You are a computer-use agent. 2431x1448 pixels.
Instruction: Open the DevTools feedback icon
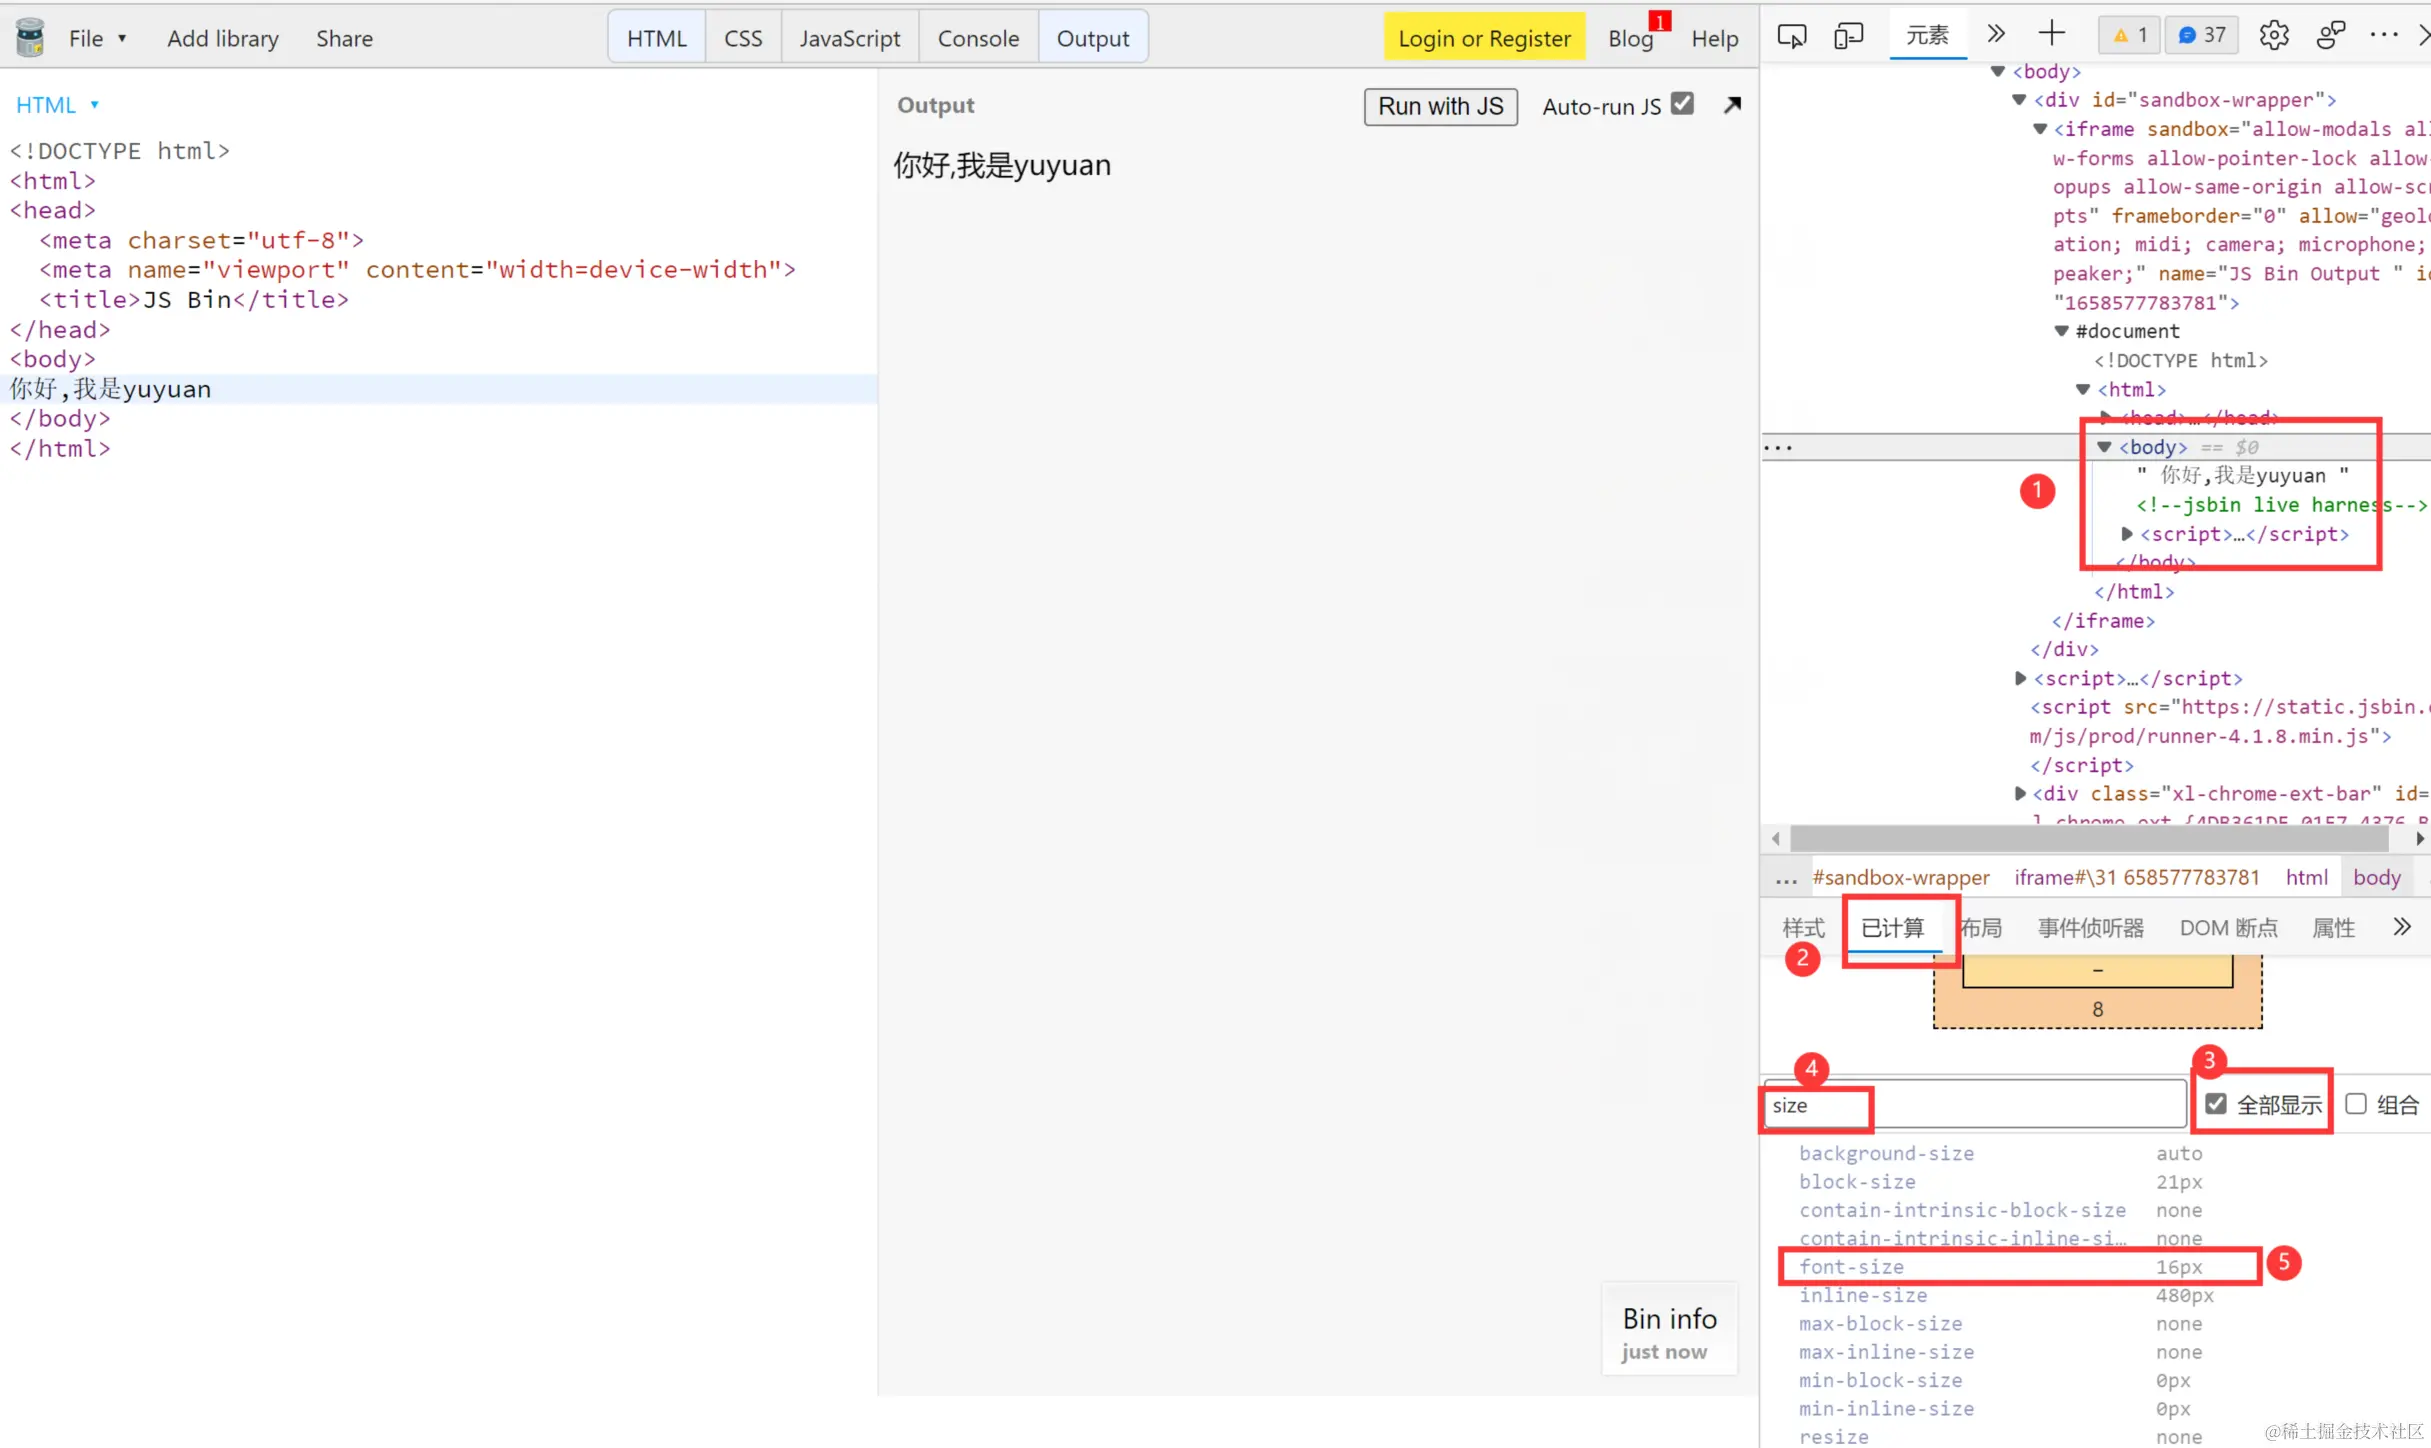2330,36
